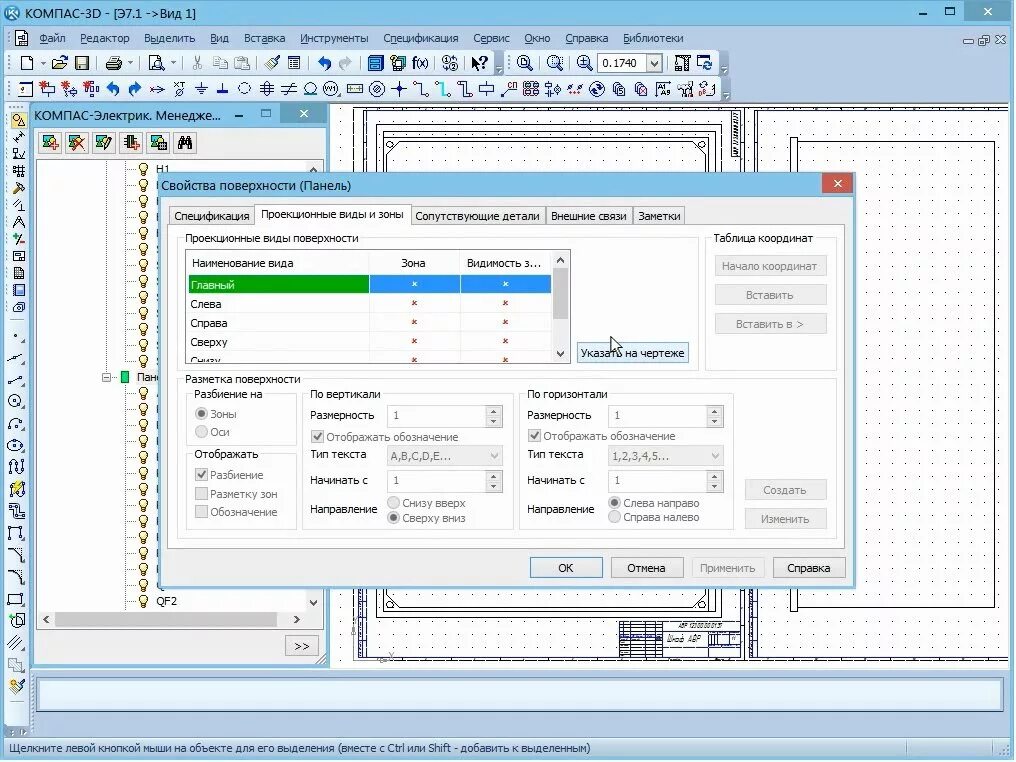Select the Снизу вверх direction radio
Screen dimensions: 1016x762
393,503
